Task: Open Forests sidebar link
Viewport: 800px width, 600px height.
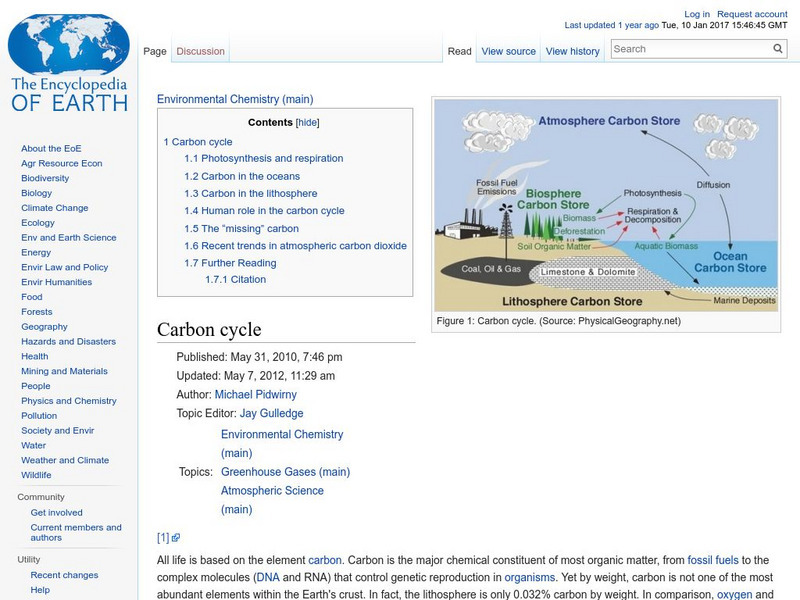Action: pyautogui.click(x=37, y=311)
